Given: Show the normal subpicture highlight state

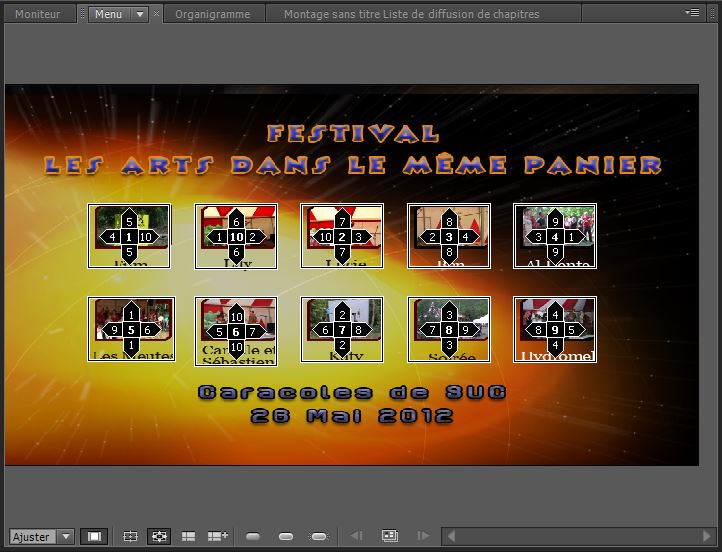Looking at the screenshot, I should (x=253, y=537).
